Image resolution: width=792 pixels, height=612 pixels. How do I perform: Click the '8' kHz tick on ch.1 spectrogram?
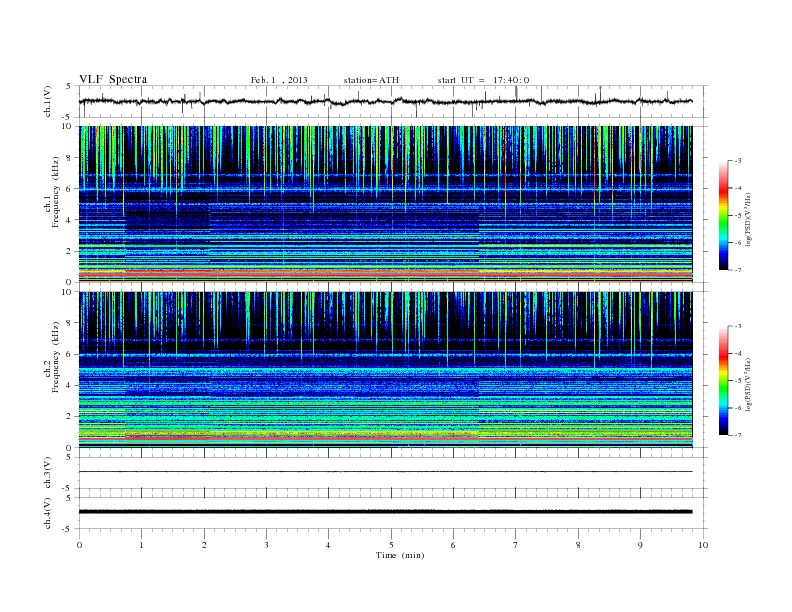[69, 158]
